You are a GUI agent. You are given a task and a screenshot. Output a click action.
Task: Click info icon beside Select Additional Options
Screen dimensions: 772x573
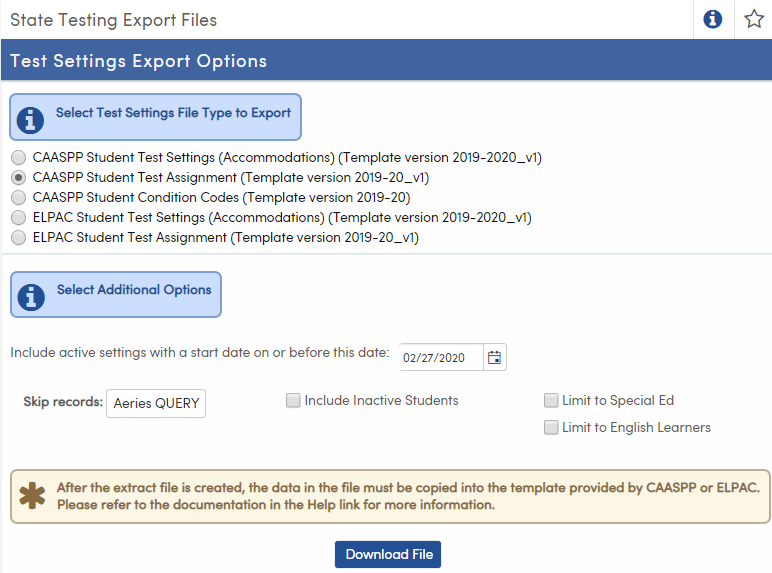[x=31, y=297]
